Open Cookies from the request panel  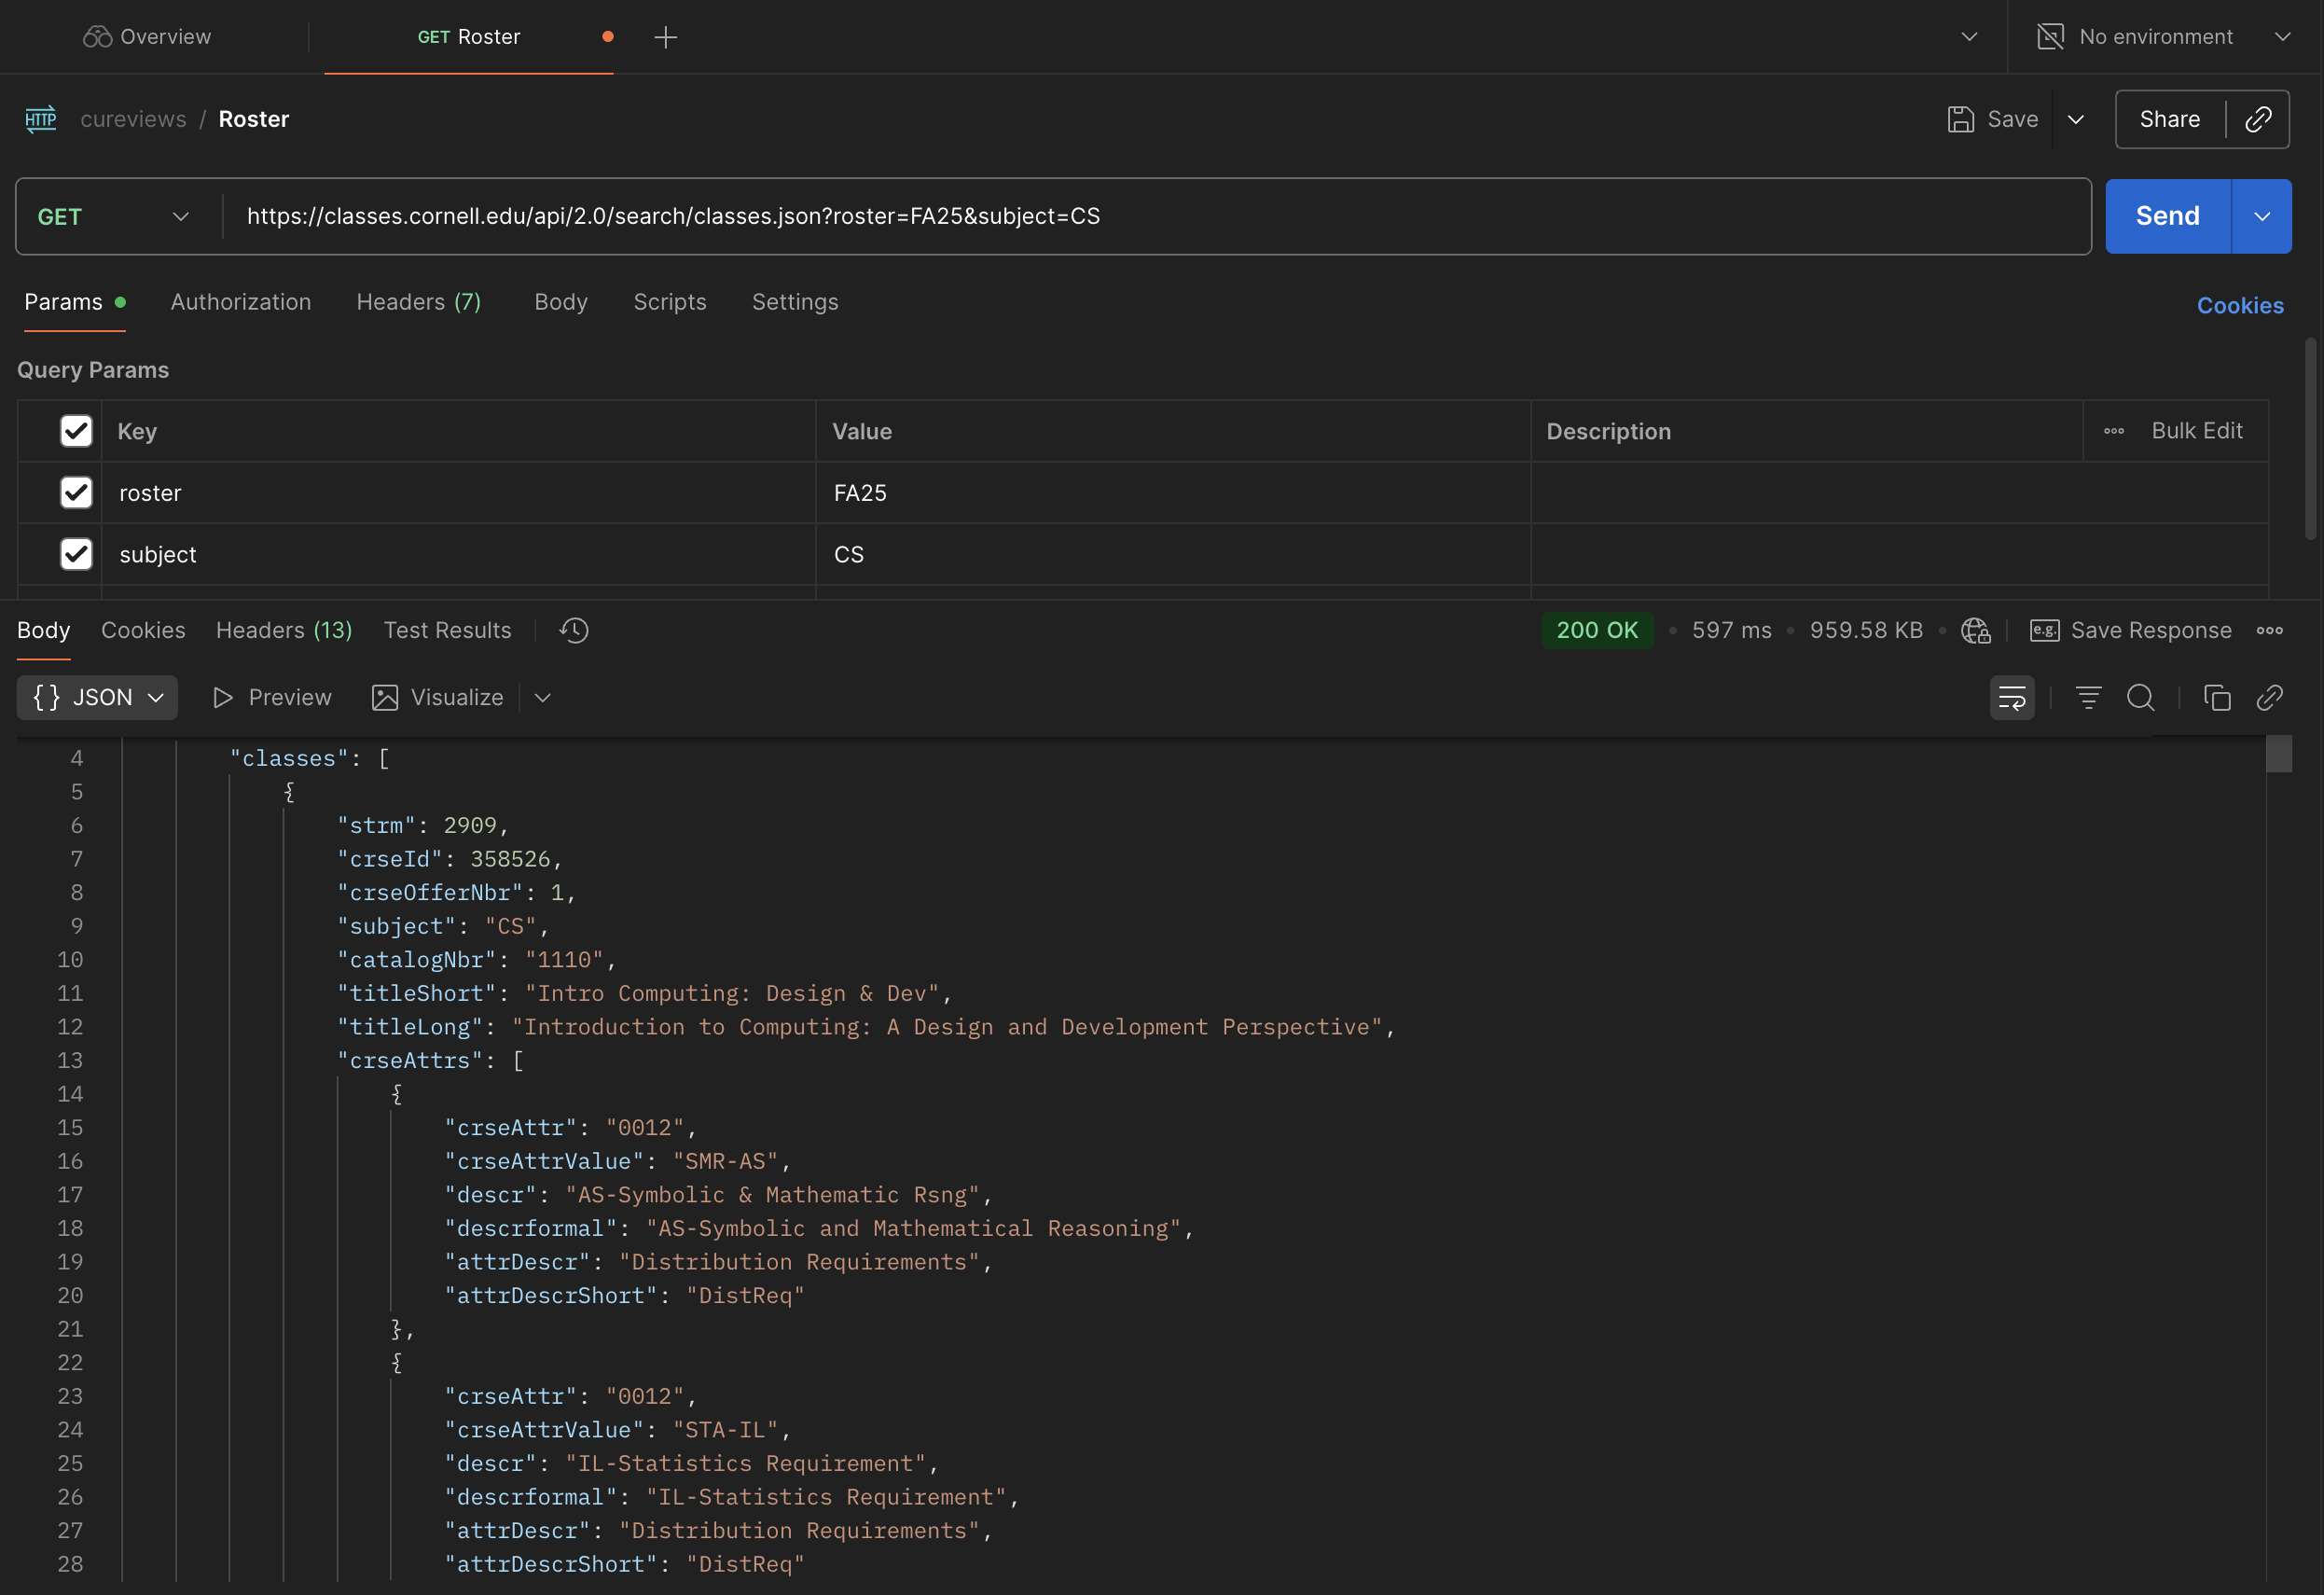pos(2240,305)
